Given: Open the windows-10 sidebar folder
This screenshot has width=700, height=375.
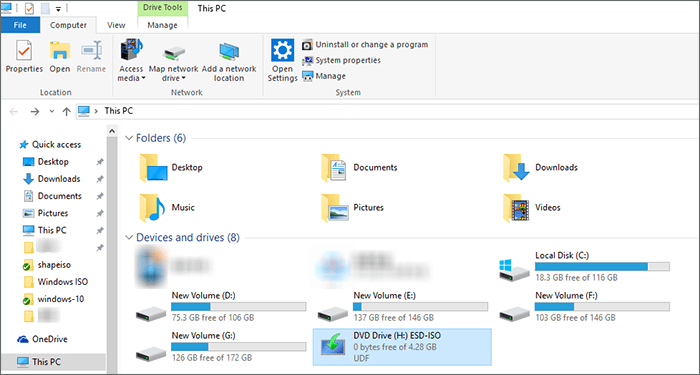Looking at the screenshot, I should [53, 299].
